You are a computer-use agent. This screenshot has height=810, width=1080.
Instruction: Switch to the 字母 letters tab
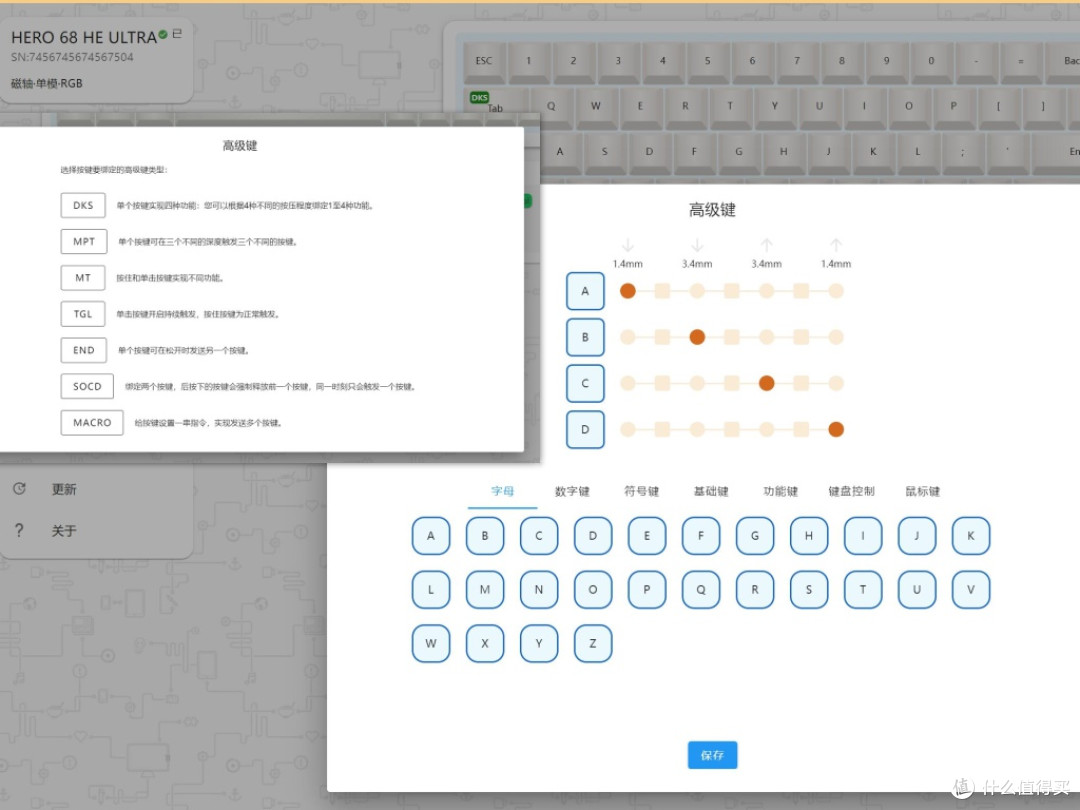(x=502, y=491)
